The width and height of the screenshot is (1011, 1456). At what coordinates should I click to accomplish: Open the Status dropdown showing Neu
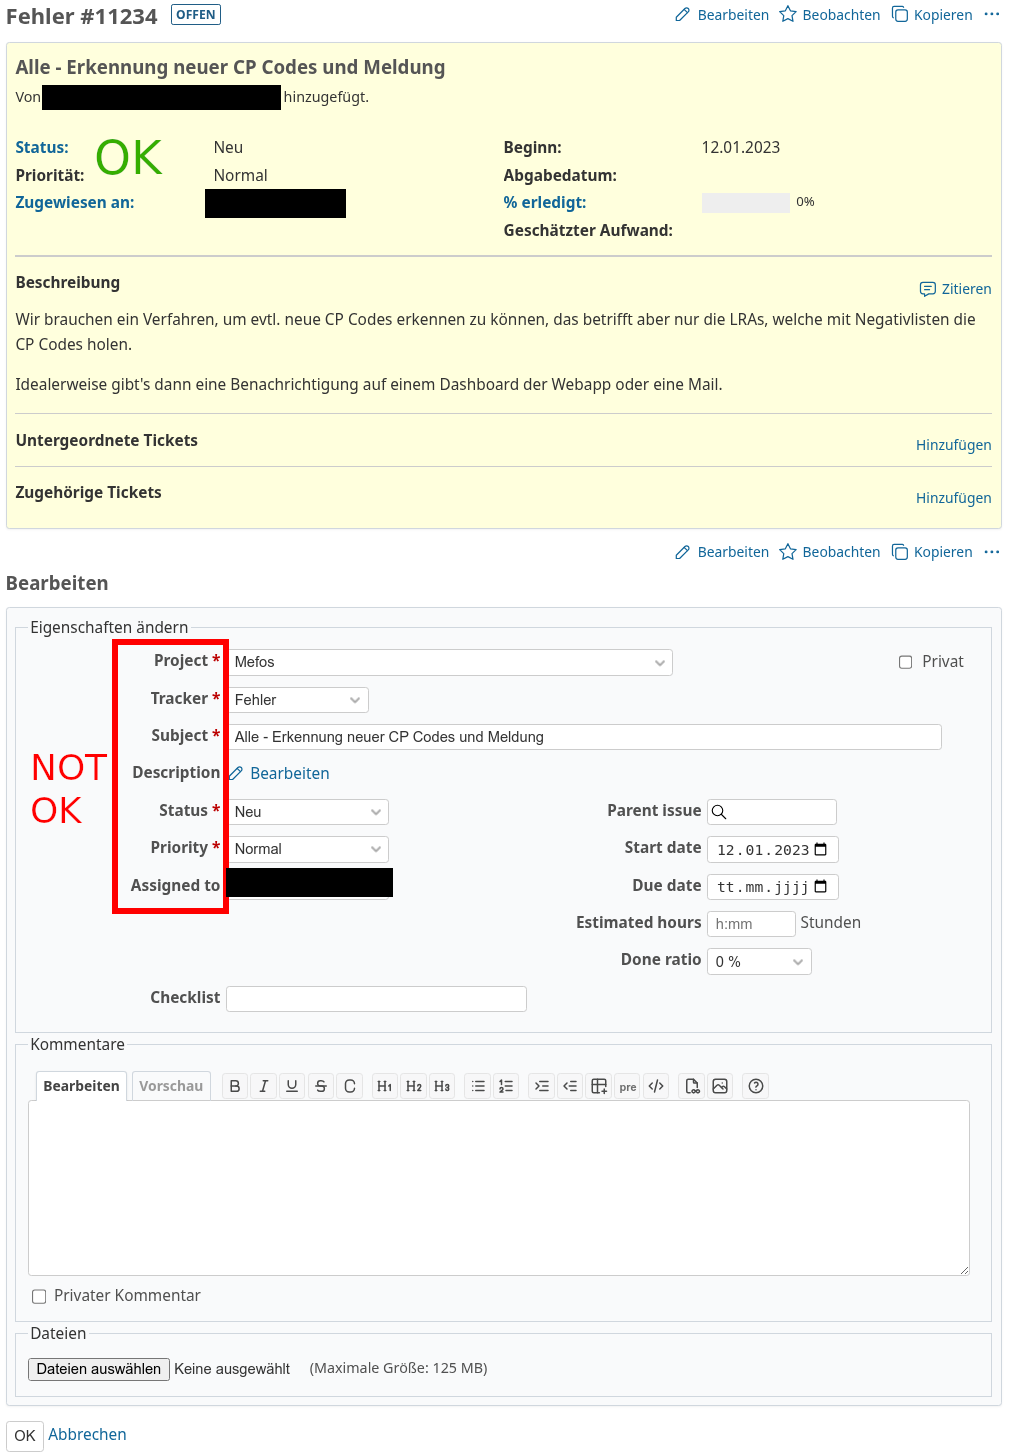click(x=308, y=812)
